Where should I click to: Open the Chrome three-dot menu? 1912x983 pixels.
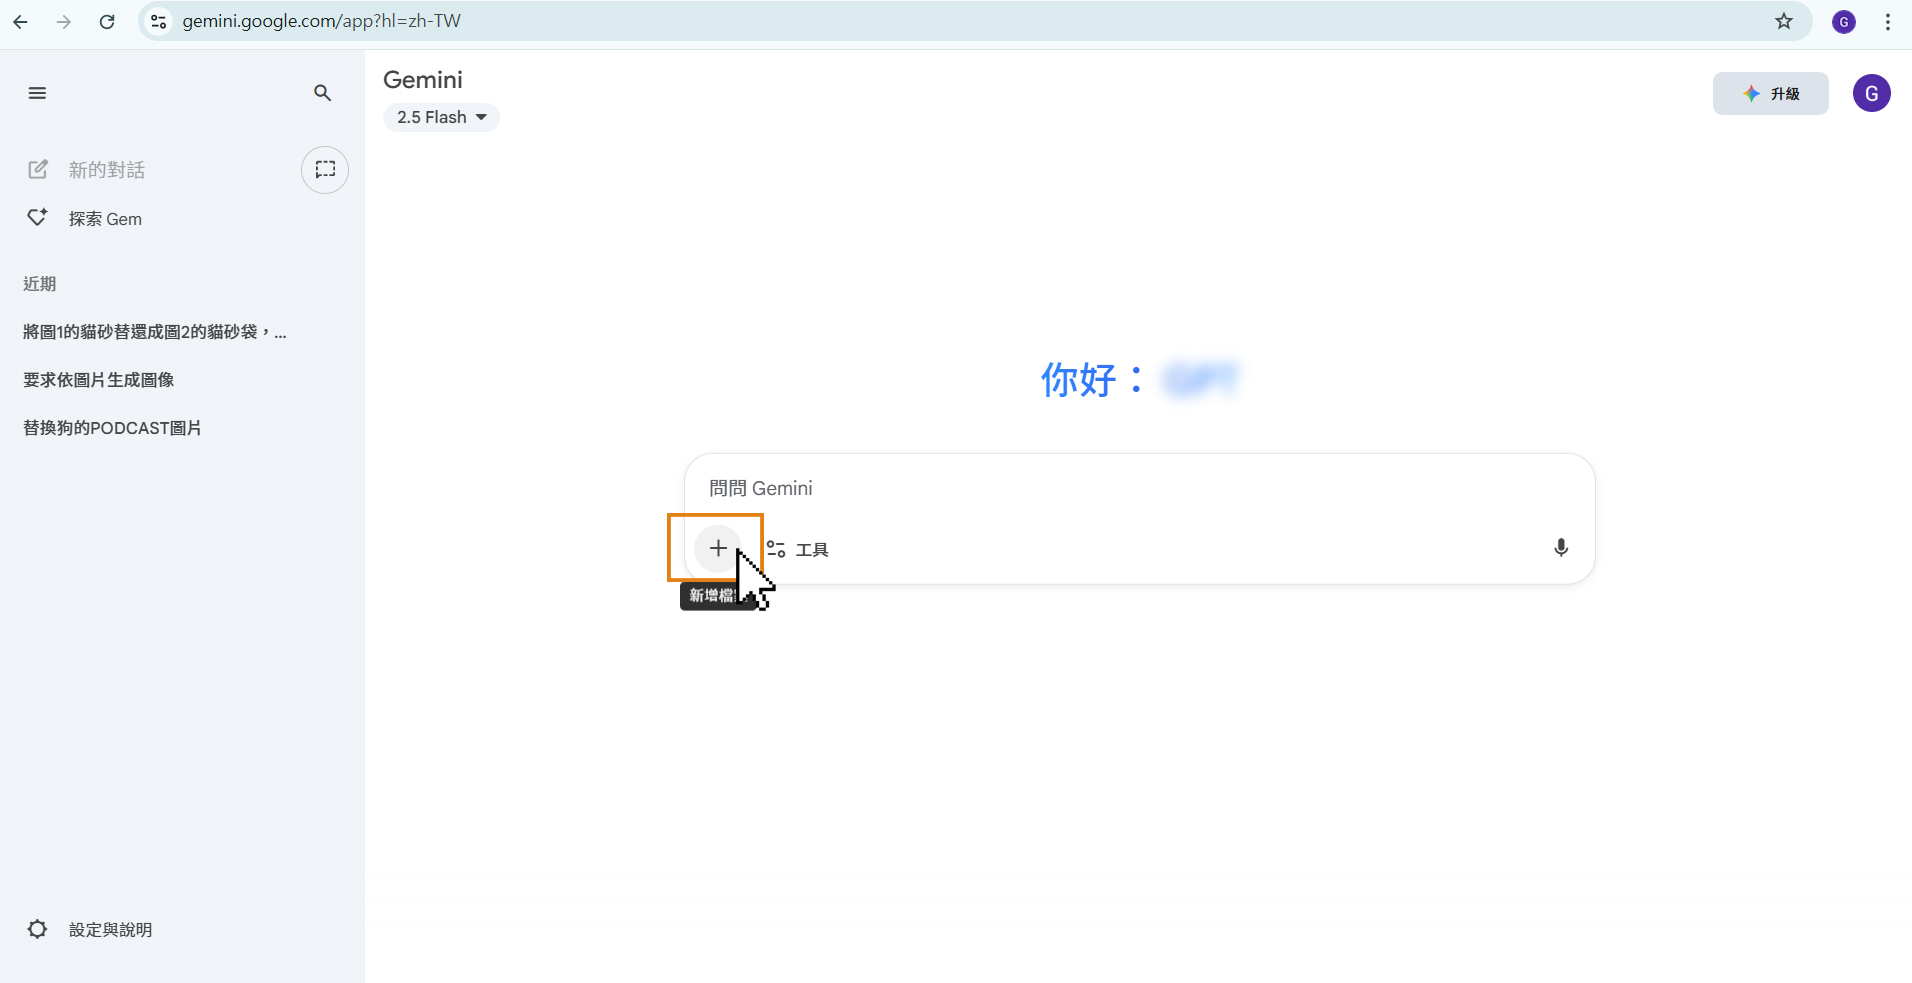(1888, 21)
